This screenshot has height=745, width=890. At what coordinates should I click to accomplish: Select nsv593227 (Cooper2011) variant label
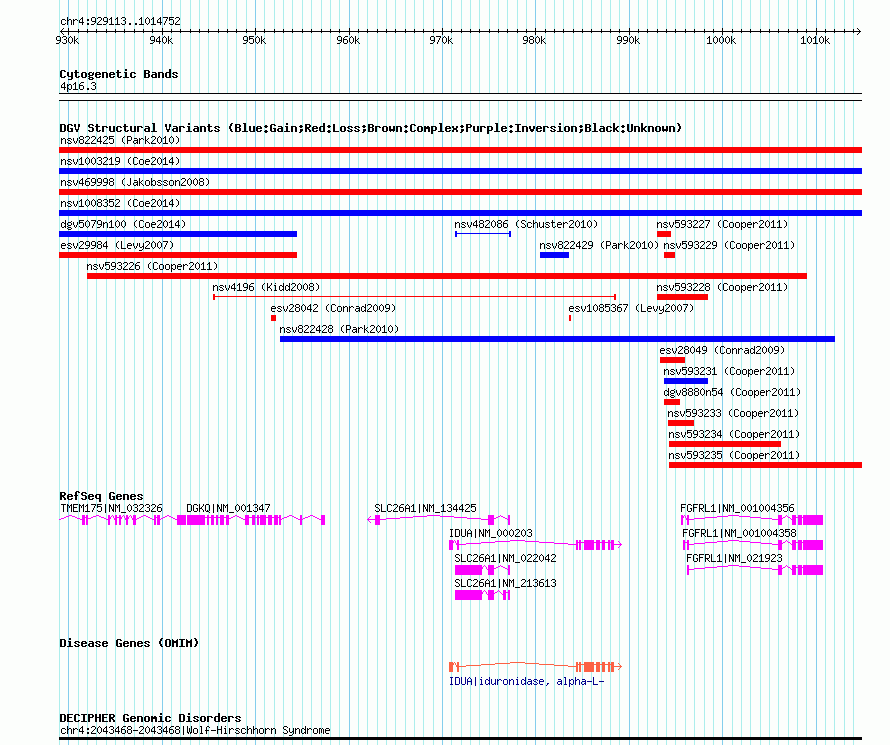click(x=722, y=224)
